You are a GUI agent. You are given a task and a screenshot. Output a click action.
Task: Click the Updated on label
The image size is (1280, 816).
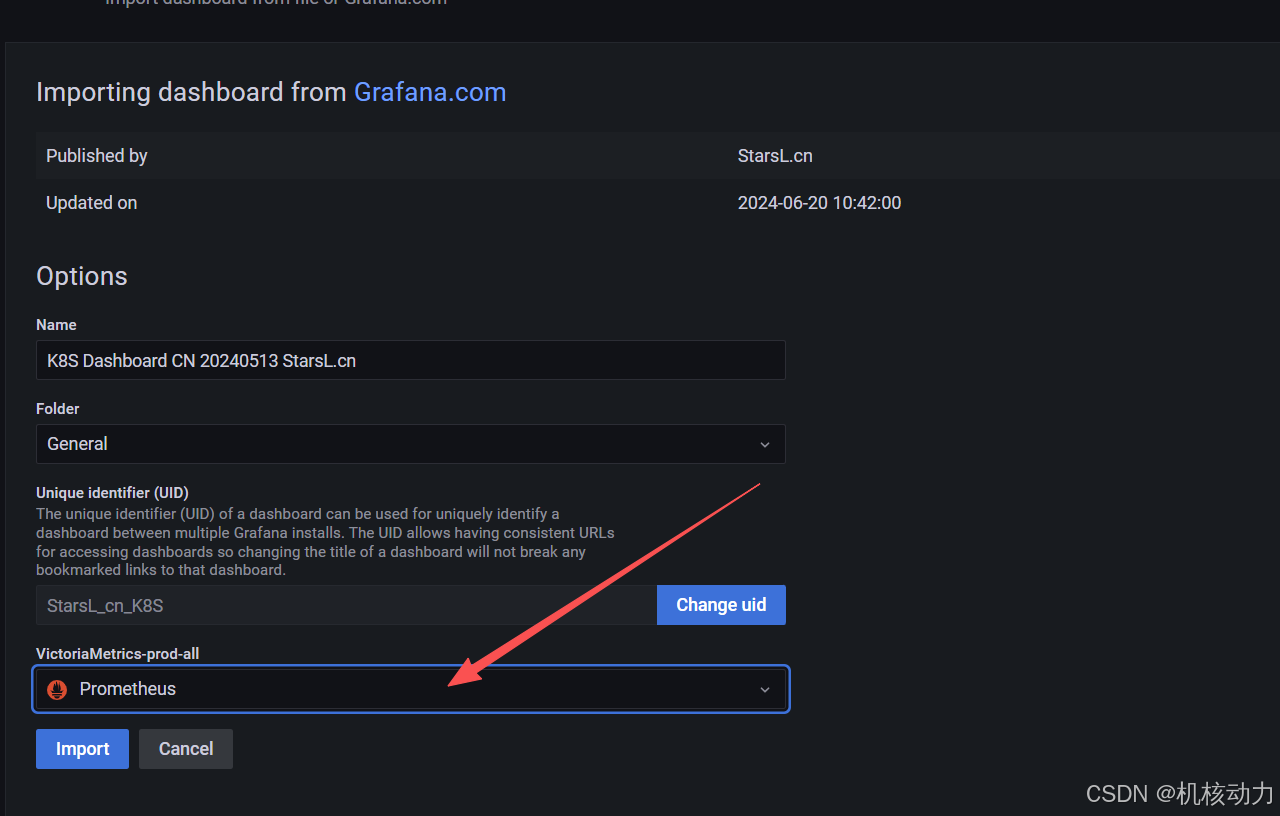(91, 203)
